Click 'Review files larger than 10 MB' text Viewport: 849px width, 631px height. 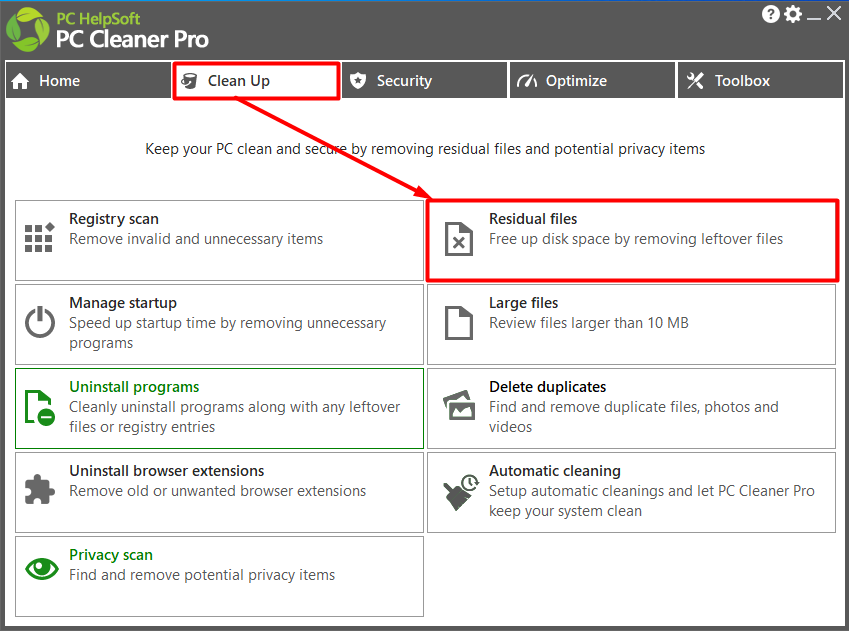coord(589,323)
